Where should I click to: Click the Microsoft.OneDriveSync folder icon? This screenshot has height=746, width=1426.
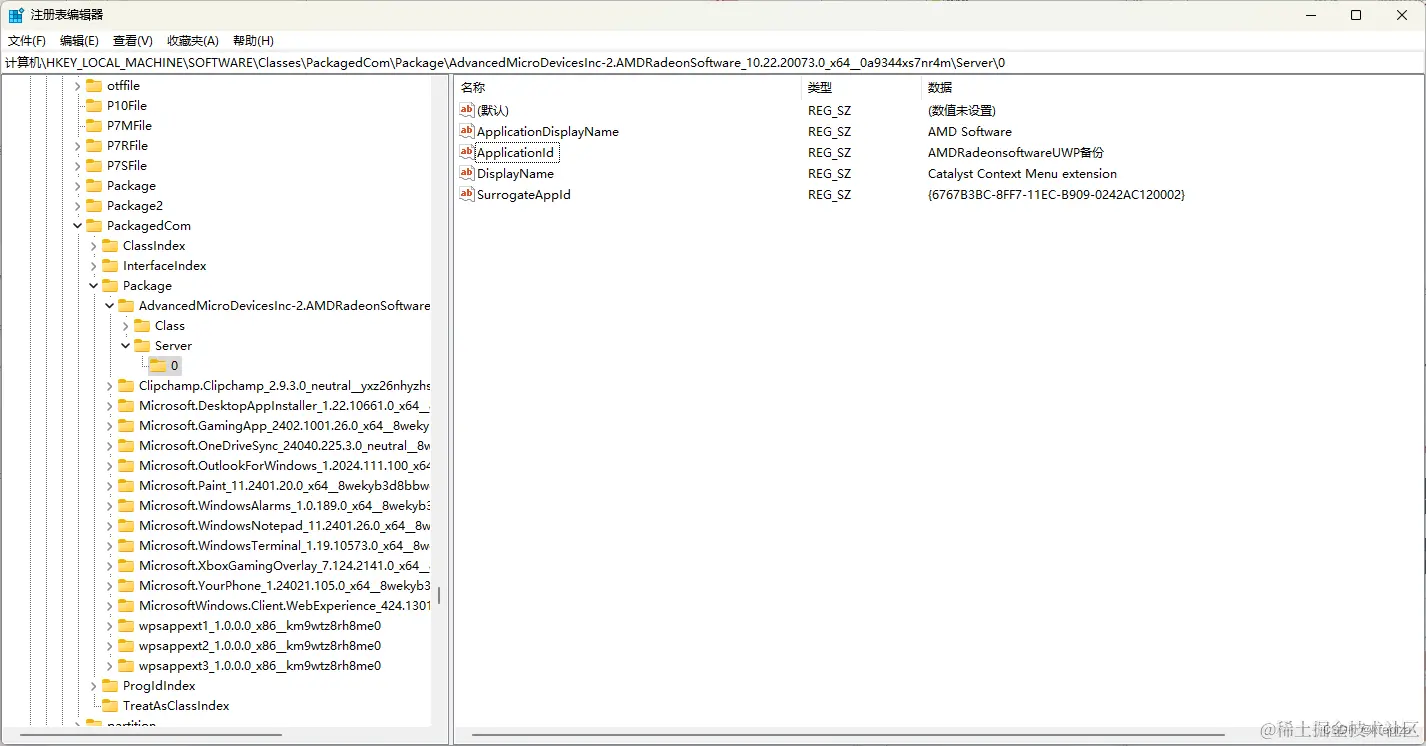(126, 446)
